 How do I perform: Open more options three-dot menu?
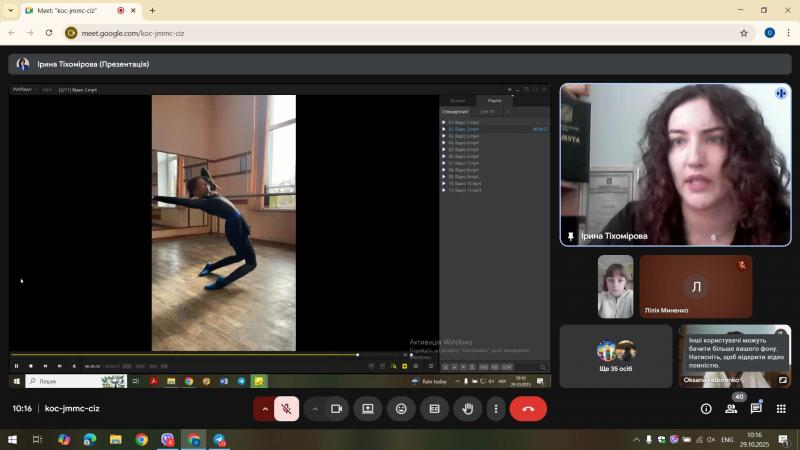[495, 409]
